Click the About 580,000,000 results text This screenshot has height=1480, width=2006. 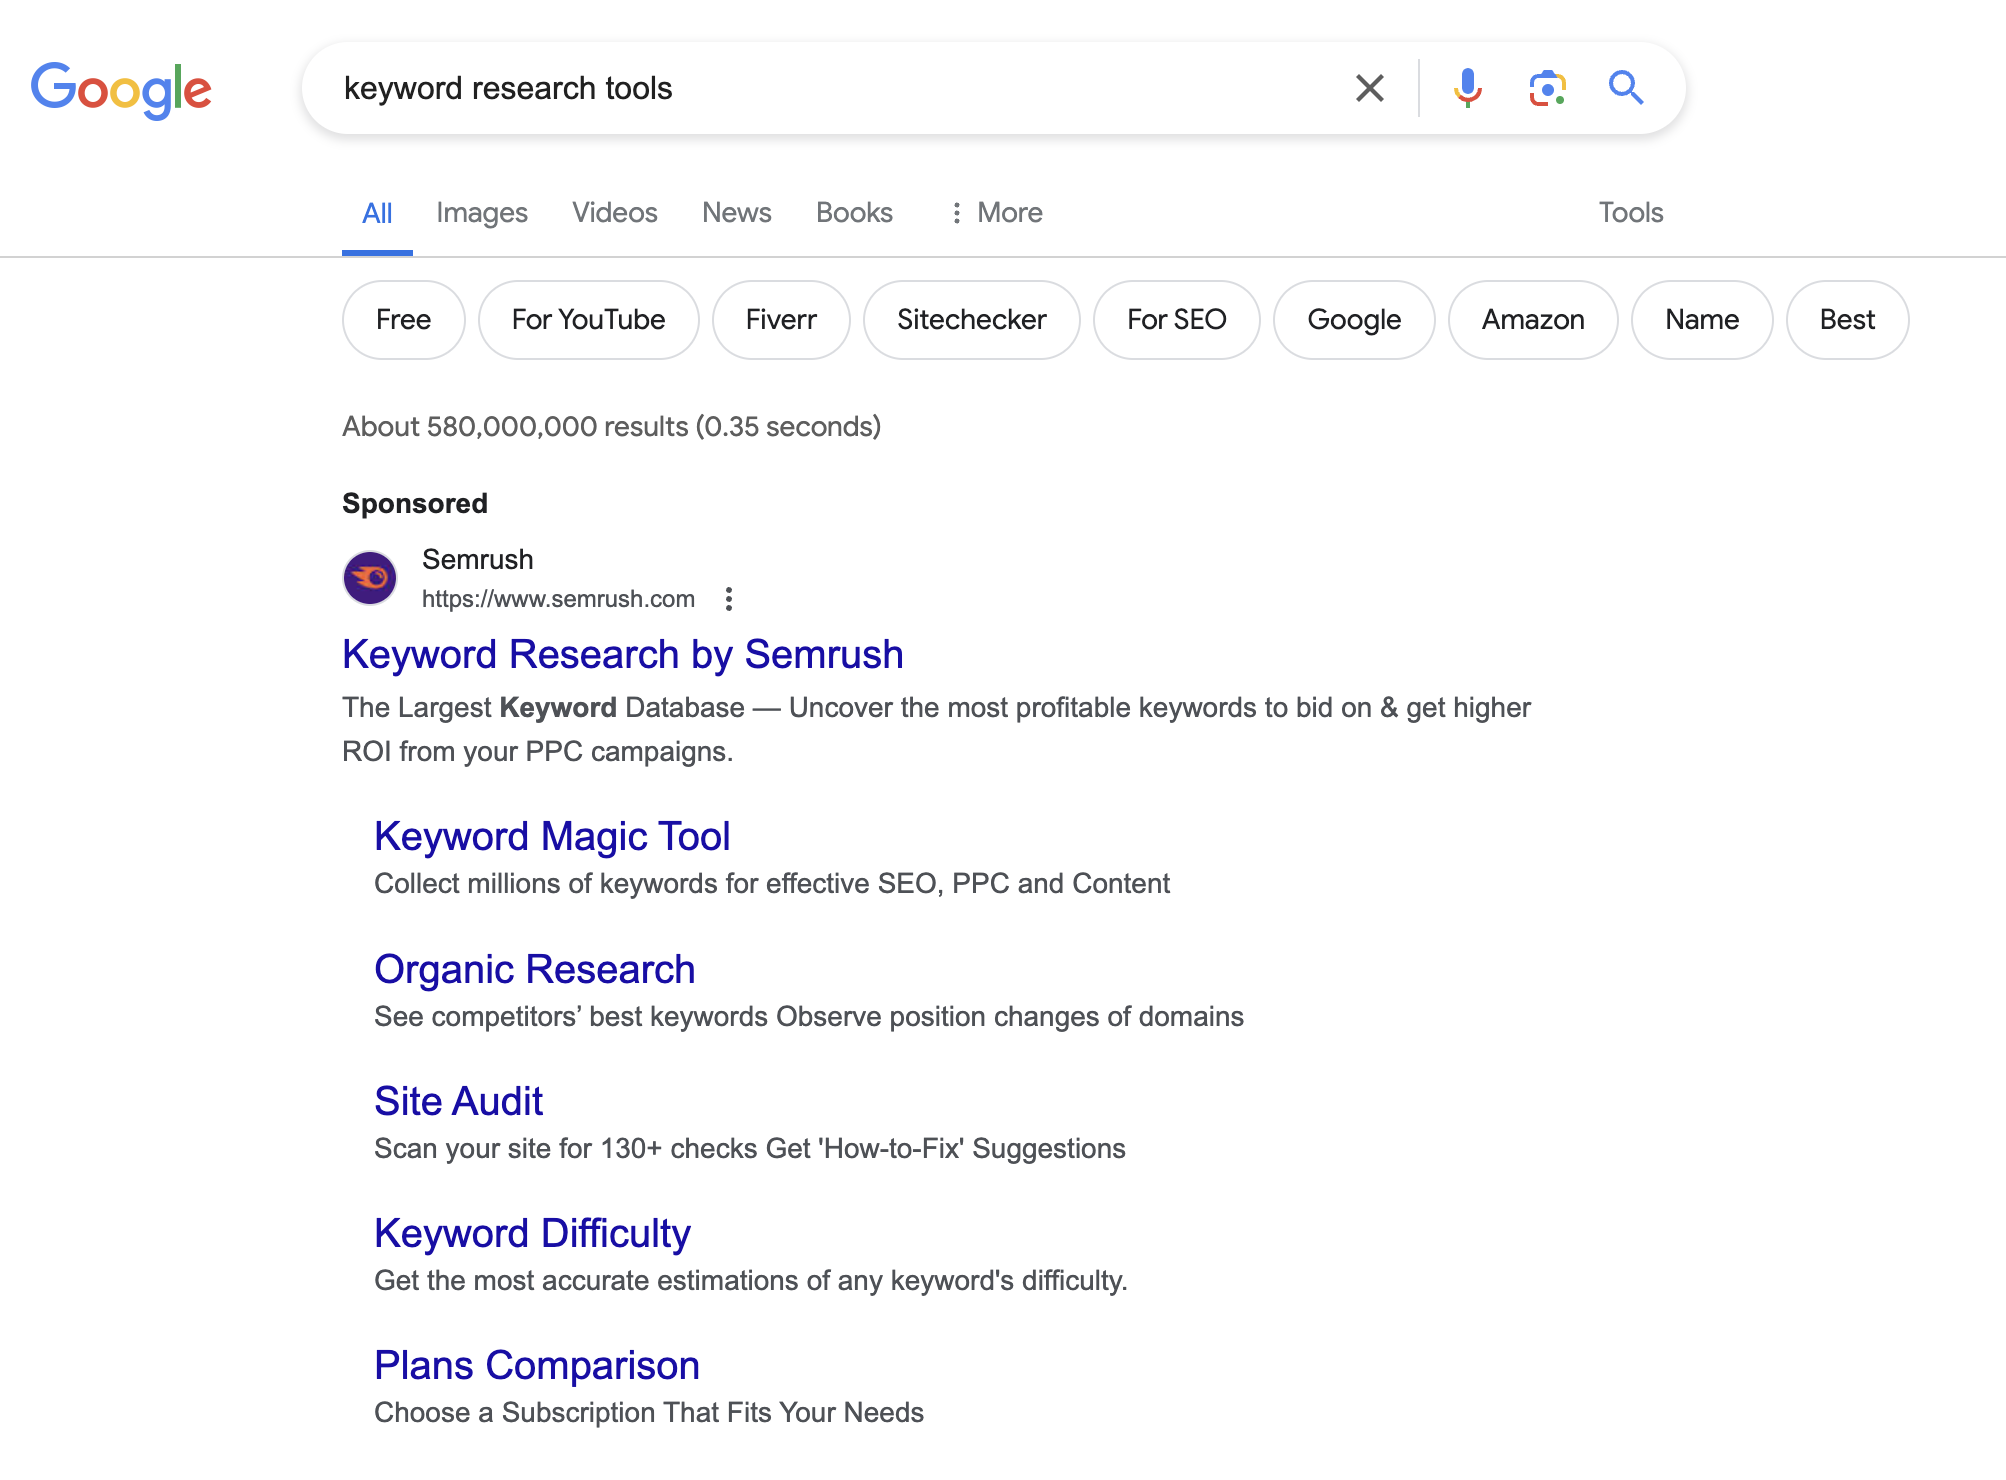[x=612, y=427]
